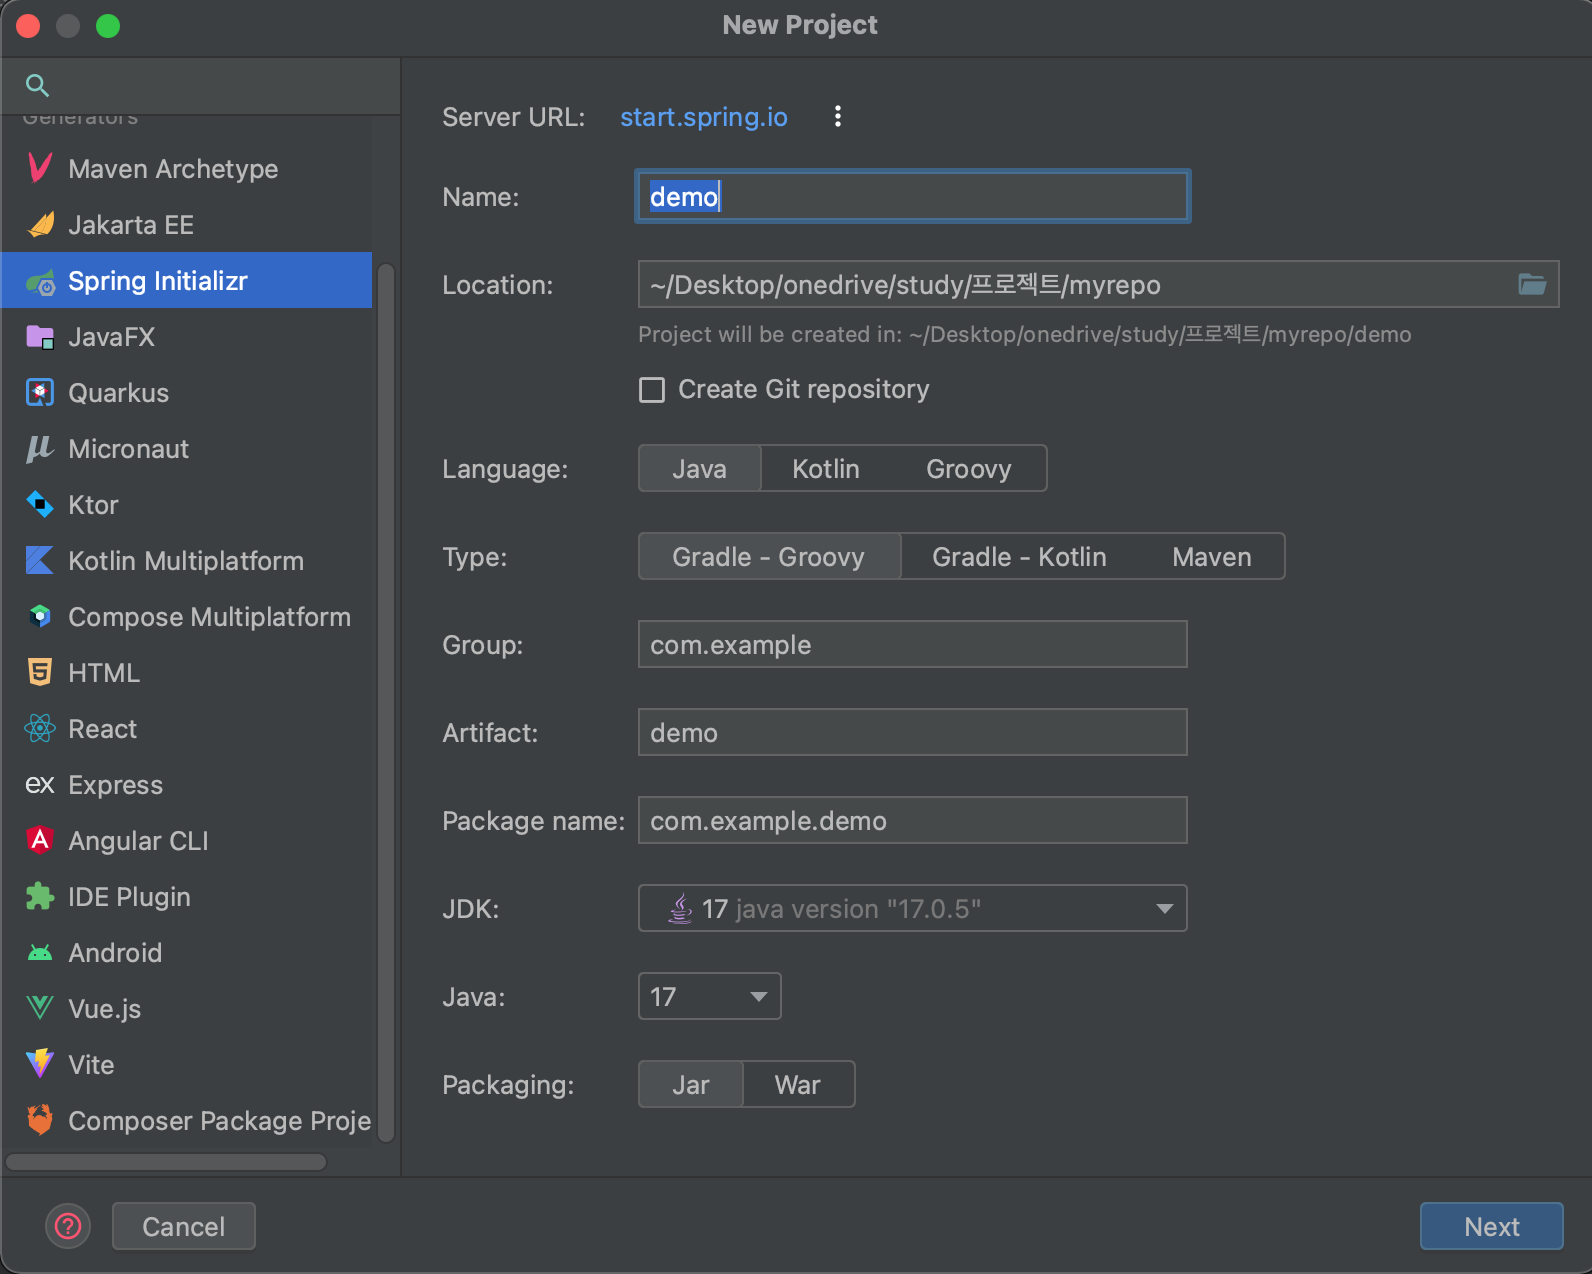Click the Compose Multiplatform icon

40,617
